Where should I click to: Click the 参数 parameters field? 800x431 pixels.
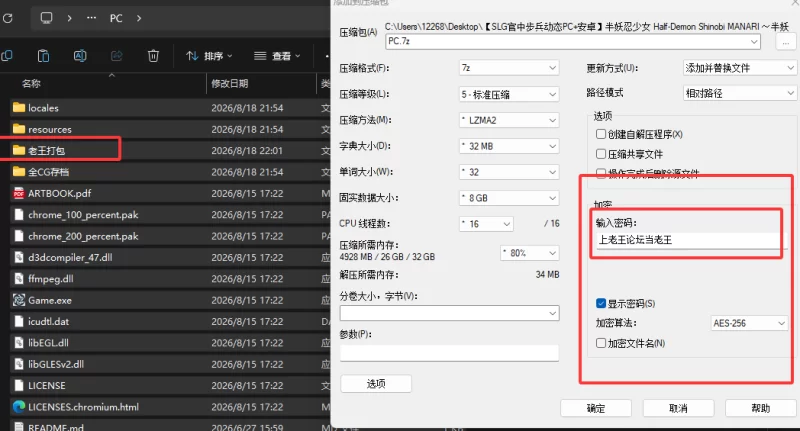pos(449,353)
